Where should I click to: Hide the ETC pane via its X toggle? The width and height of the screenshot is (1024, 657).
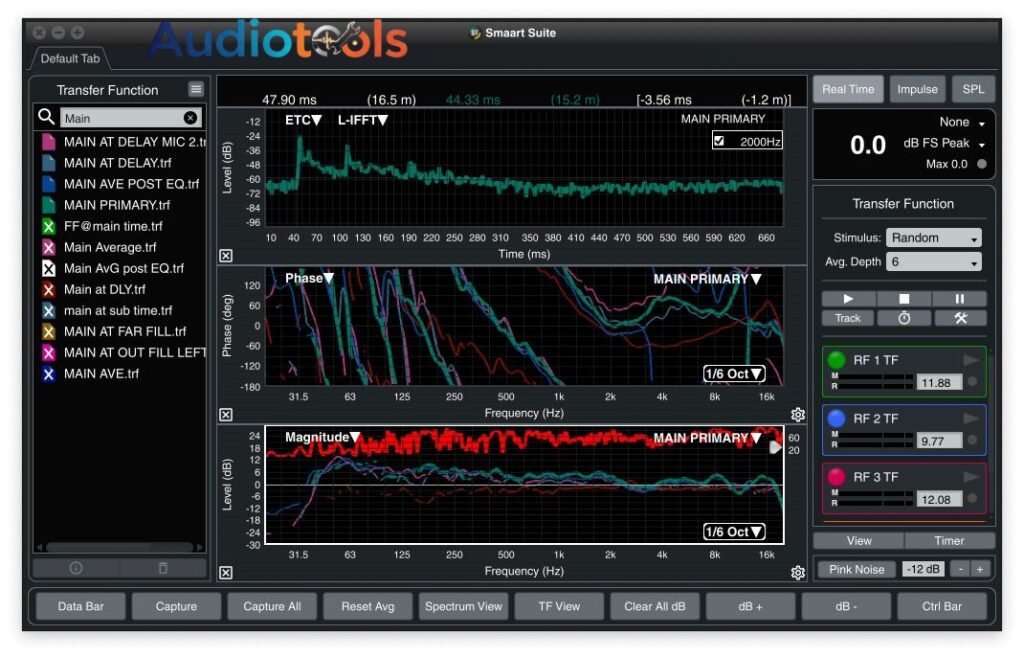(x=226, y=255)
